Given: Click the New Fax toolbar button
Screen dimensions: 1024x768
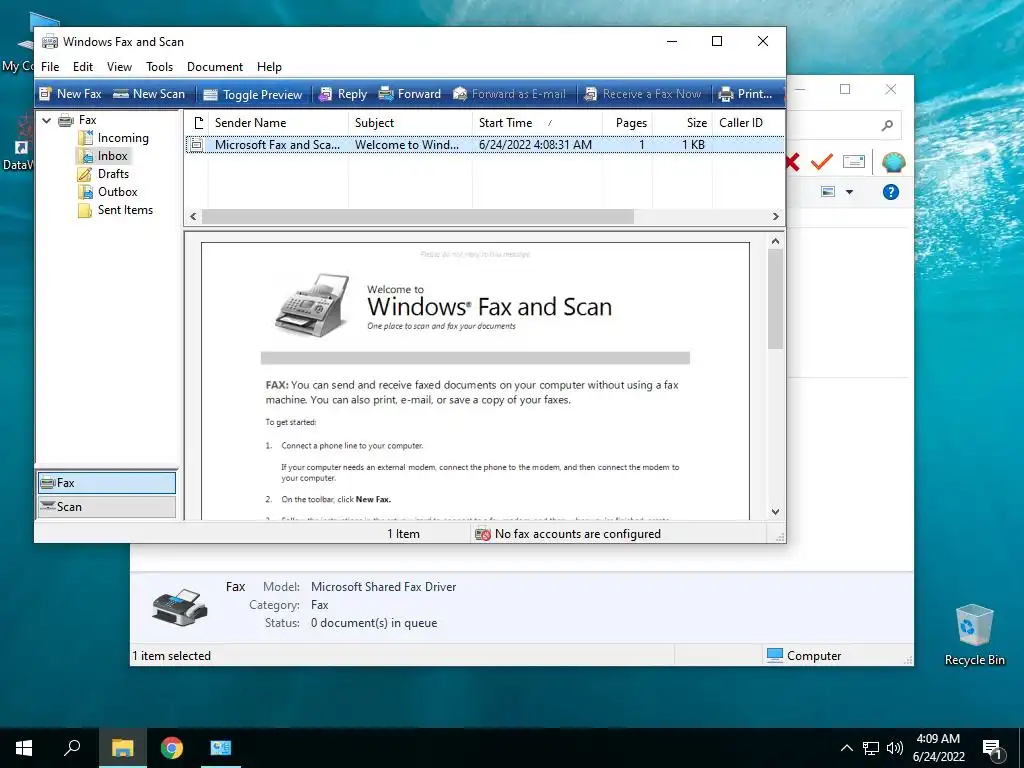Looking at the screenshot, I should (70, 94).
